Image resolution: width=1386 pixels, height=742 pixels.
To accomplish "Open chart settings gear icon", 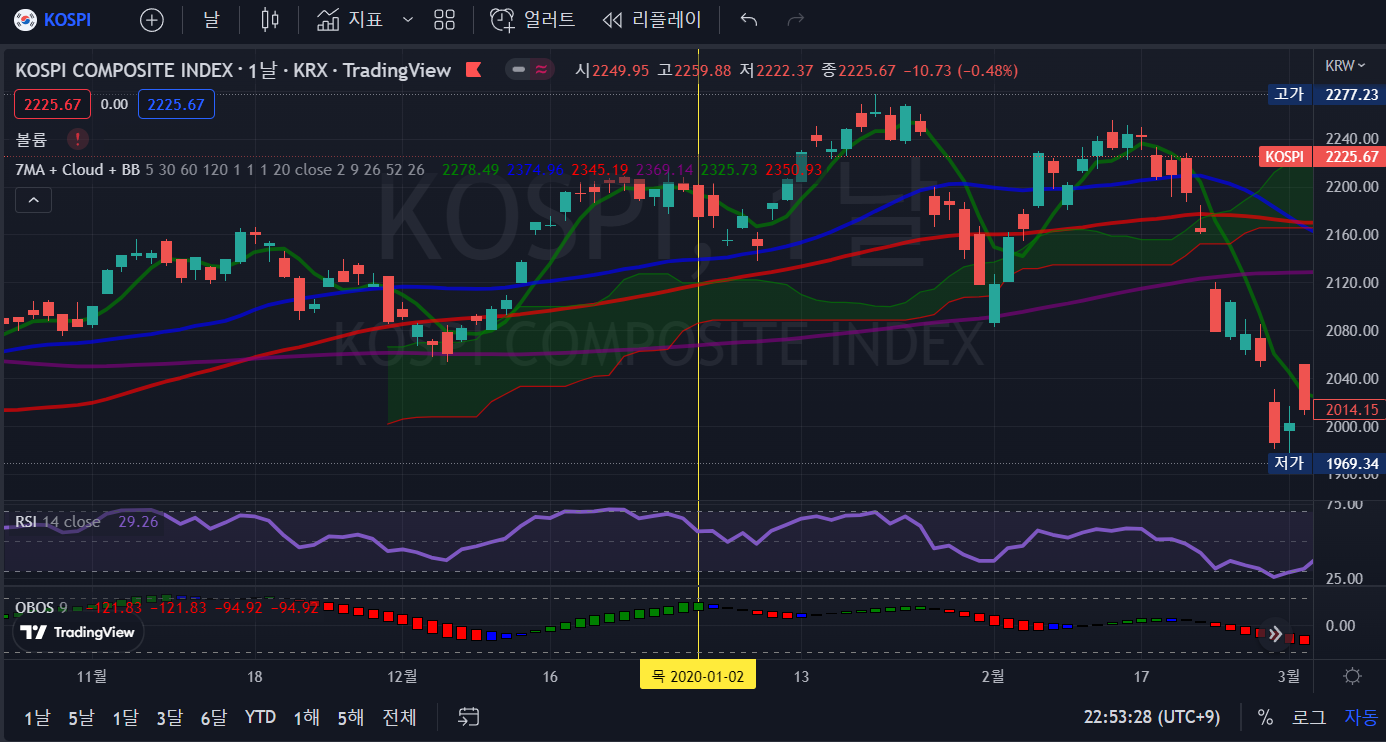I will [x=1352, y=676].
